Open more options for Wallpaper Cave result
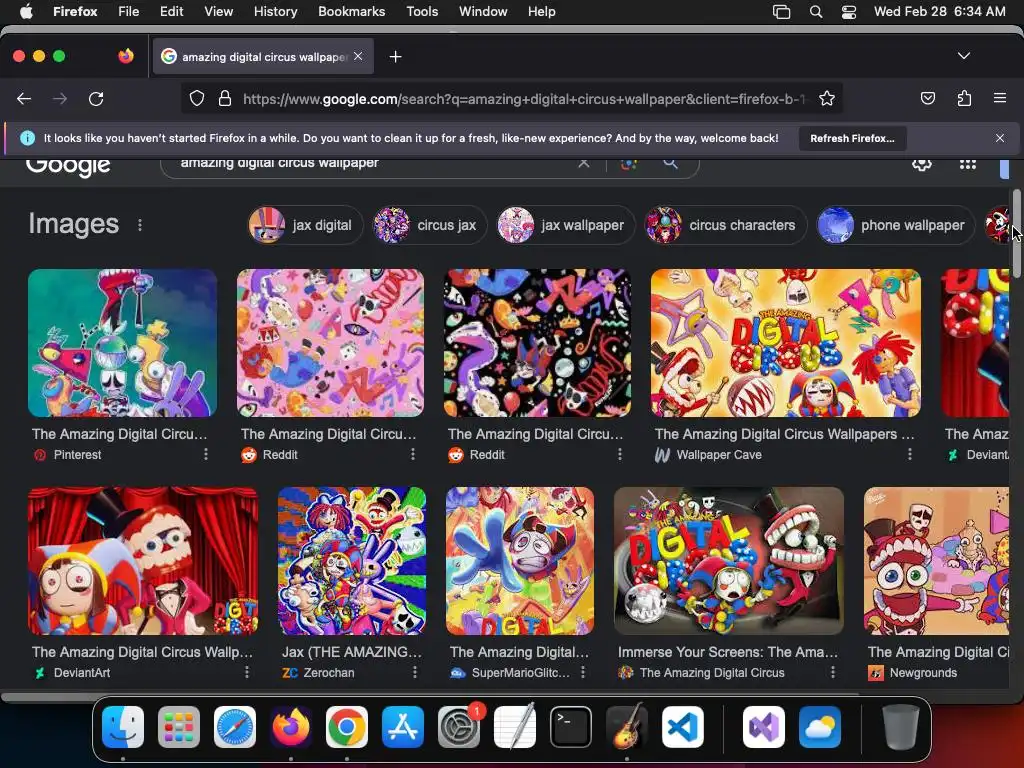The height and width of the screenshot is (768, 1024). (910, 455)
